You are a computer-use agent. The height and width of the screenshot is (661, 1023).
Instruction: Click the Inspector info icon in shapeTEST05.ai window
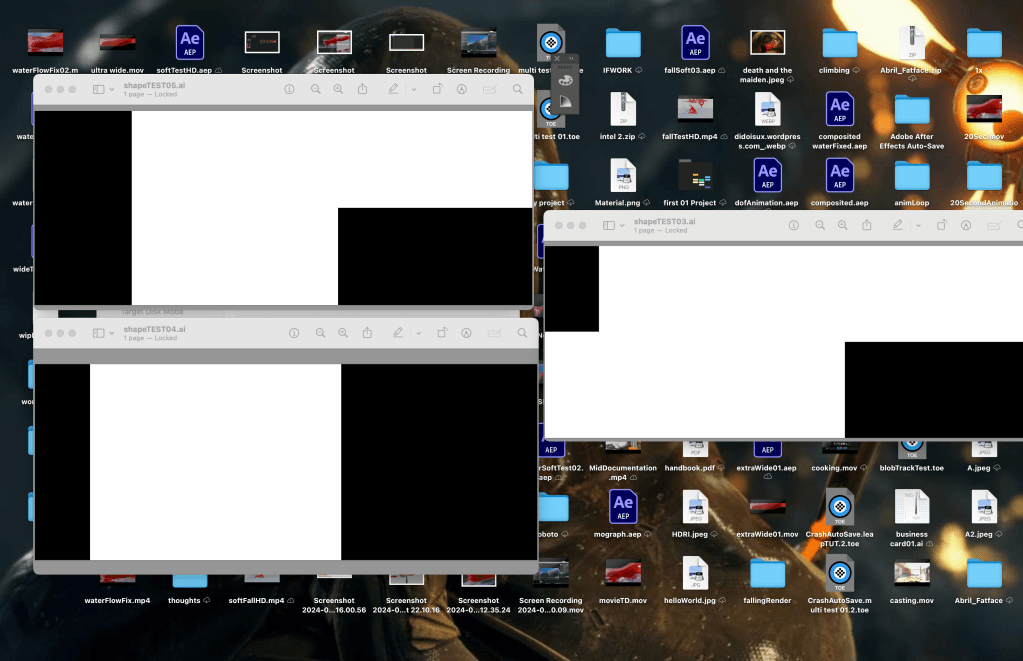click(290, 89)
